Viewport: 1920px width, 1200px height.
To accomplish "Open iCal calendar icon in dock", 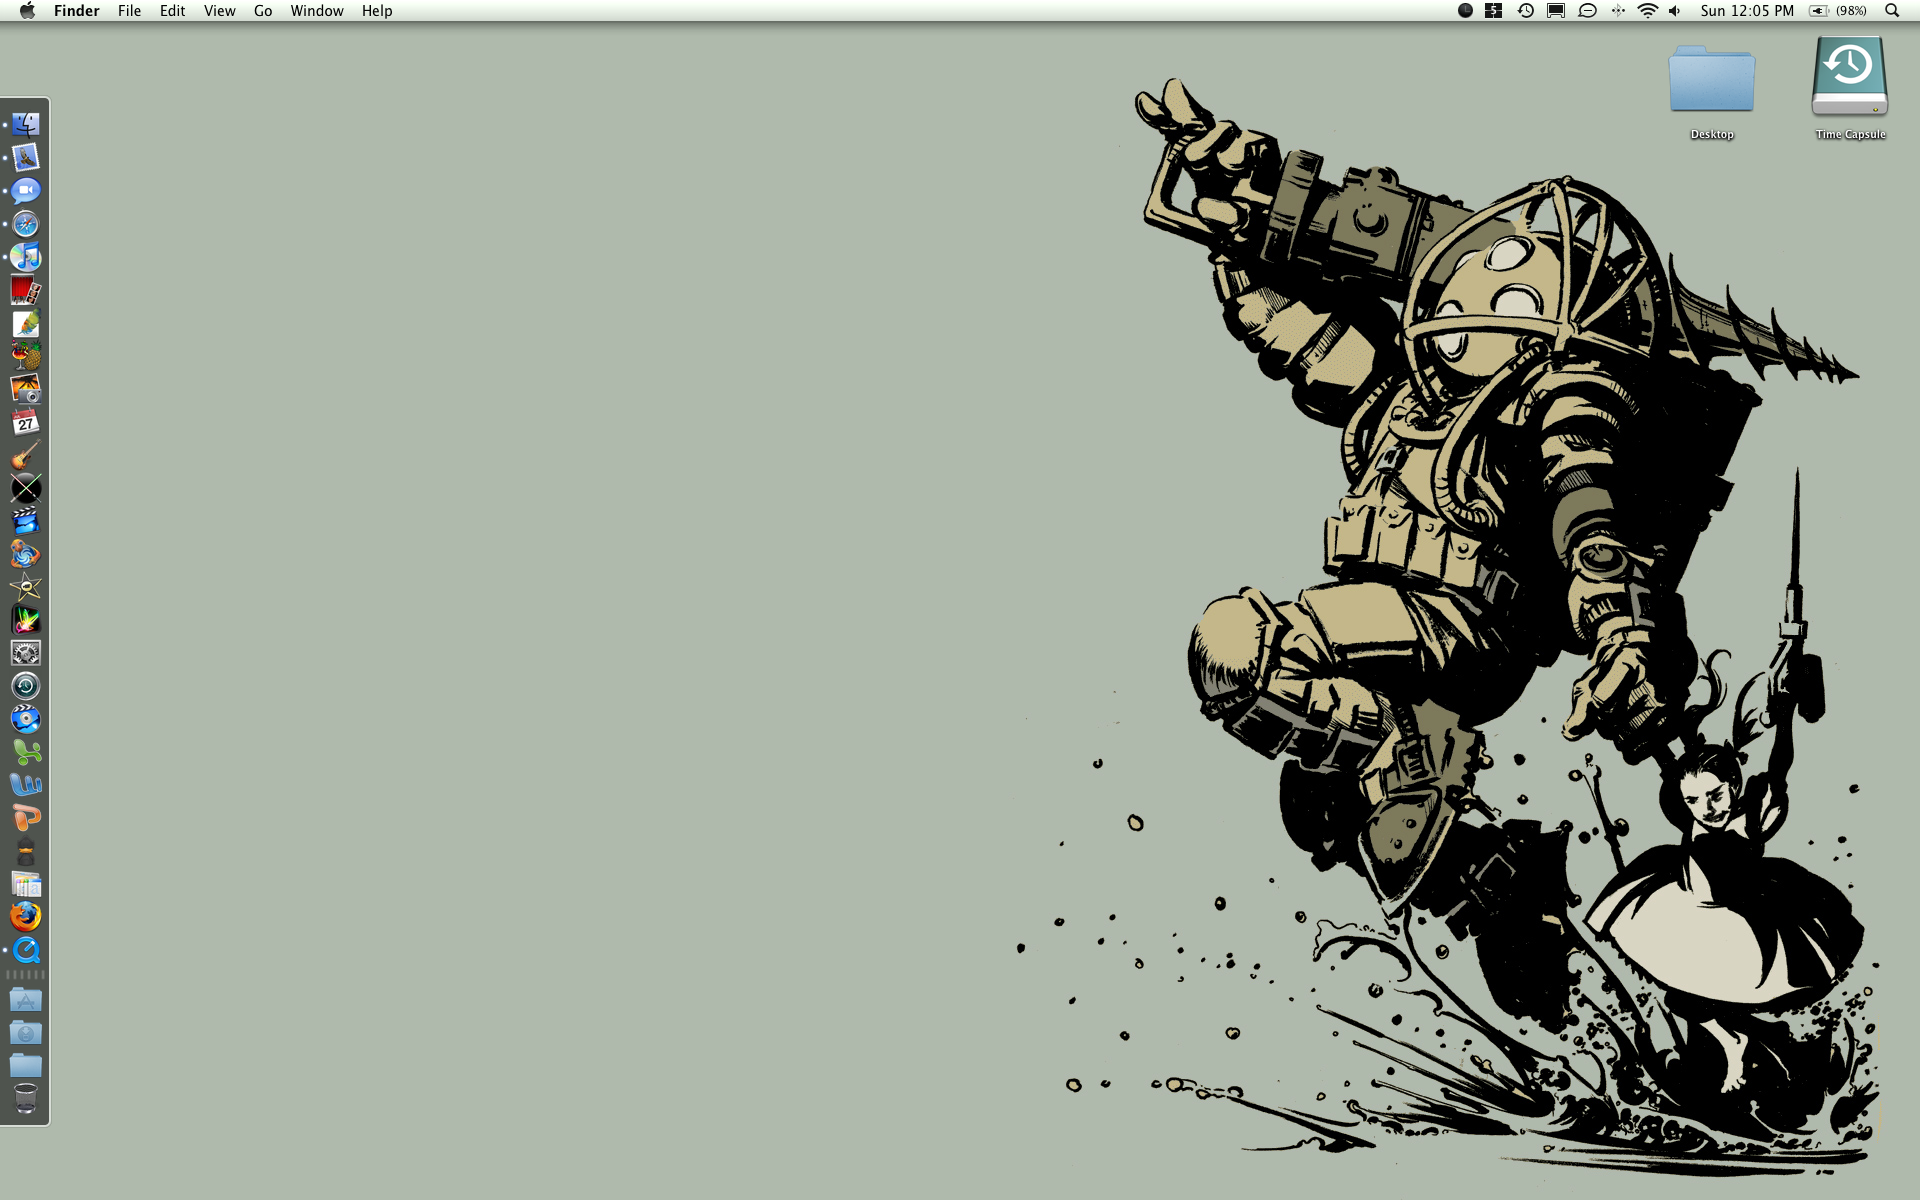I will (26, 422).
